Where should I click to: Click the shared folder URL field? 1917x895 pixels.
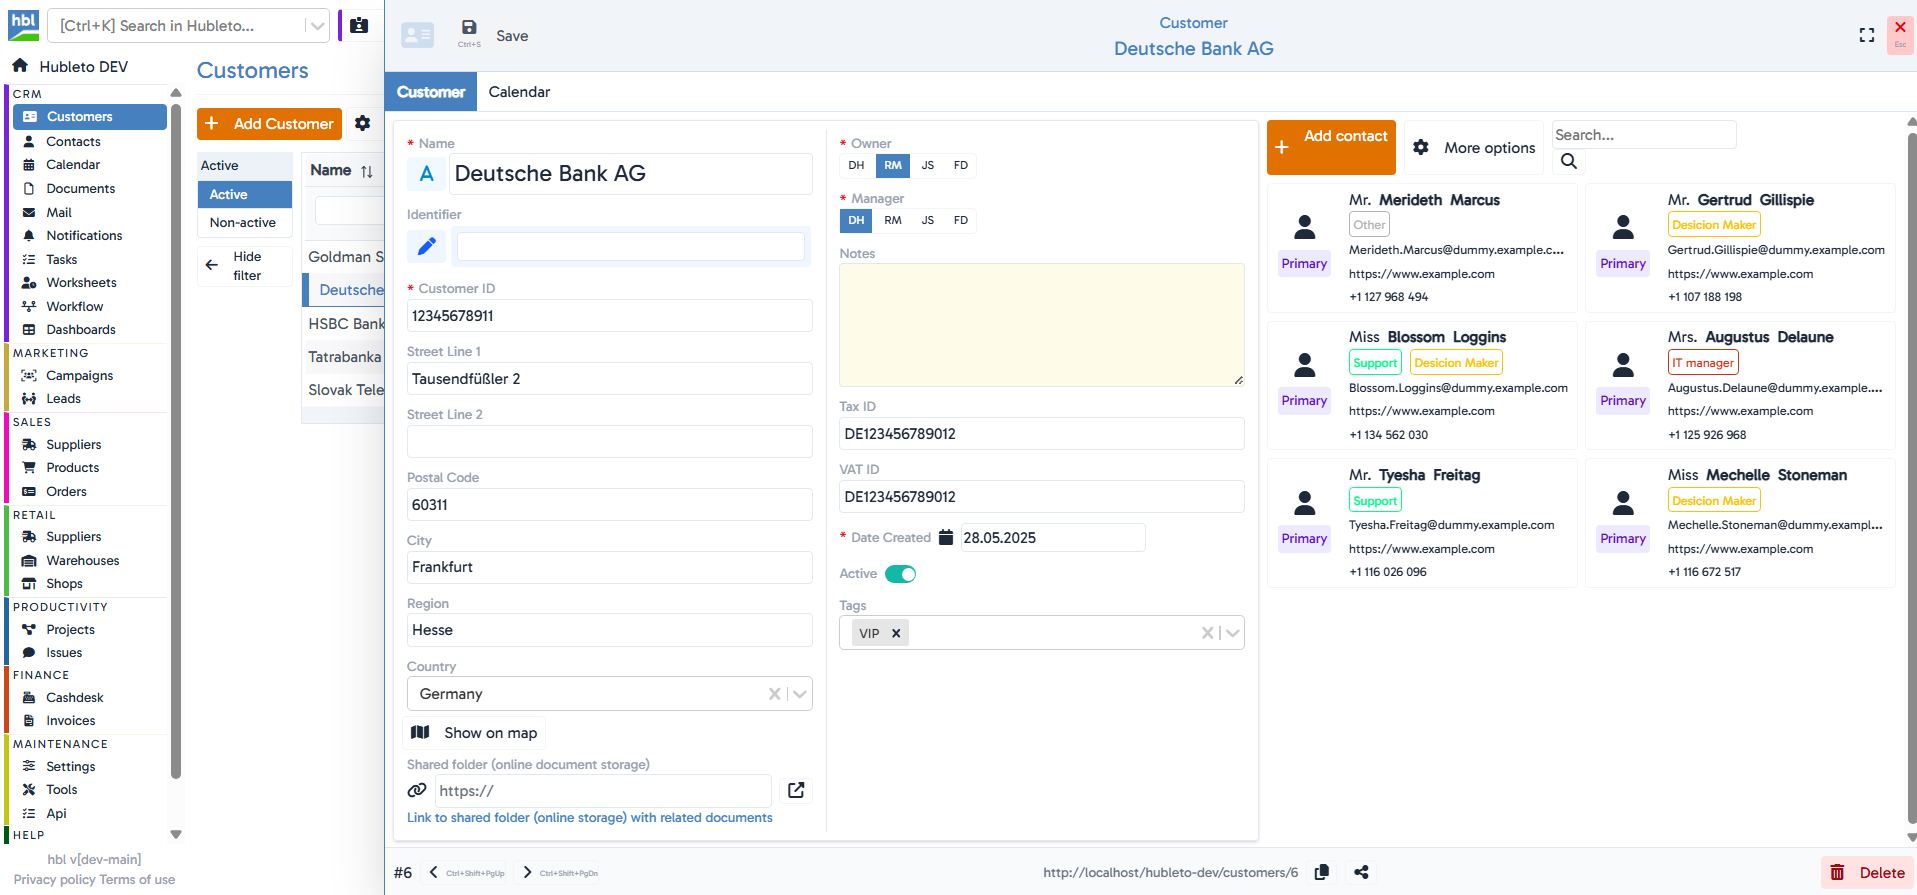click(x=602, y=790)
